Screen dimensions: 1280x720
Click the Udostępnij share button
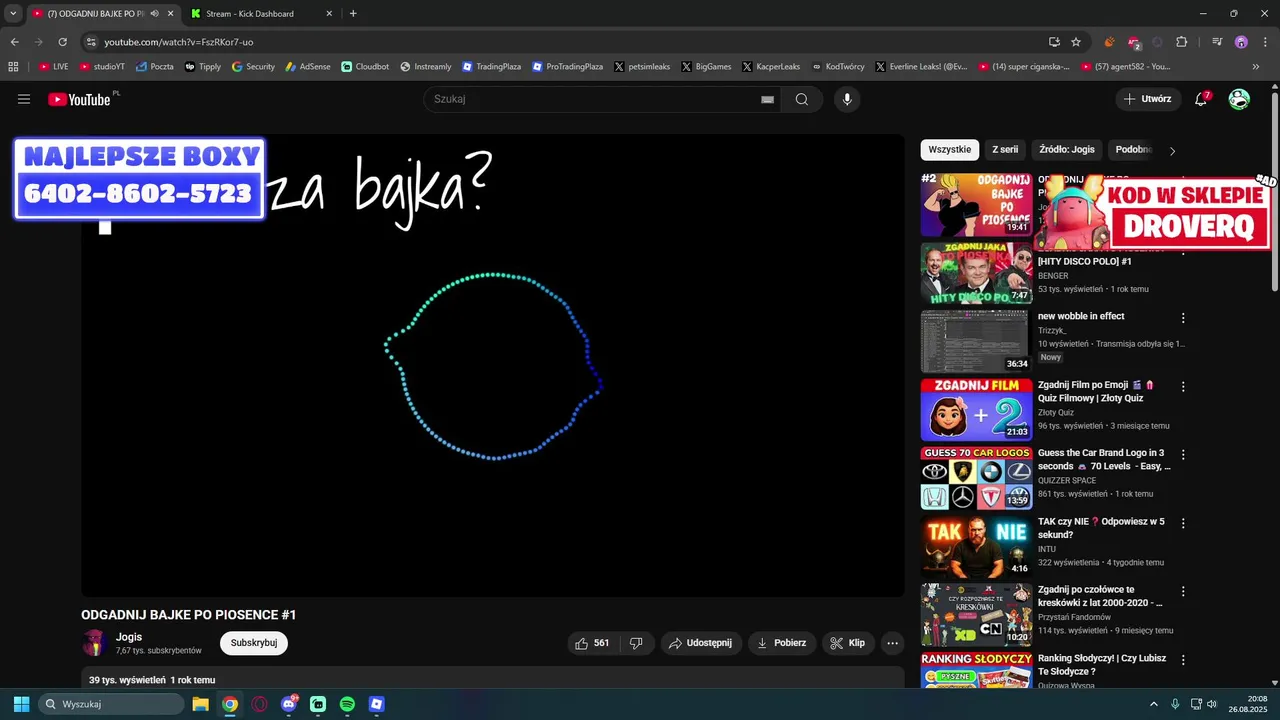point(701,643)
